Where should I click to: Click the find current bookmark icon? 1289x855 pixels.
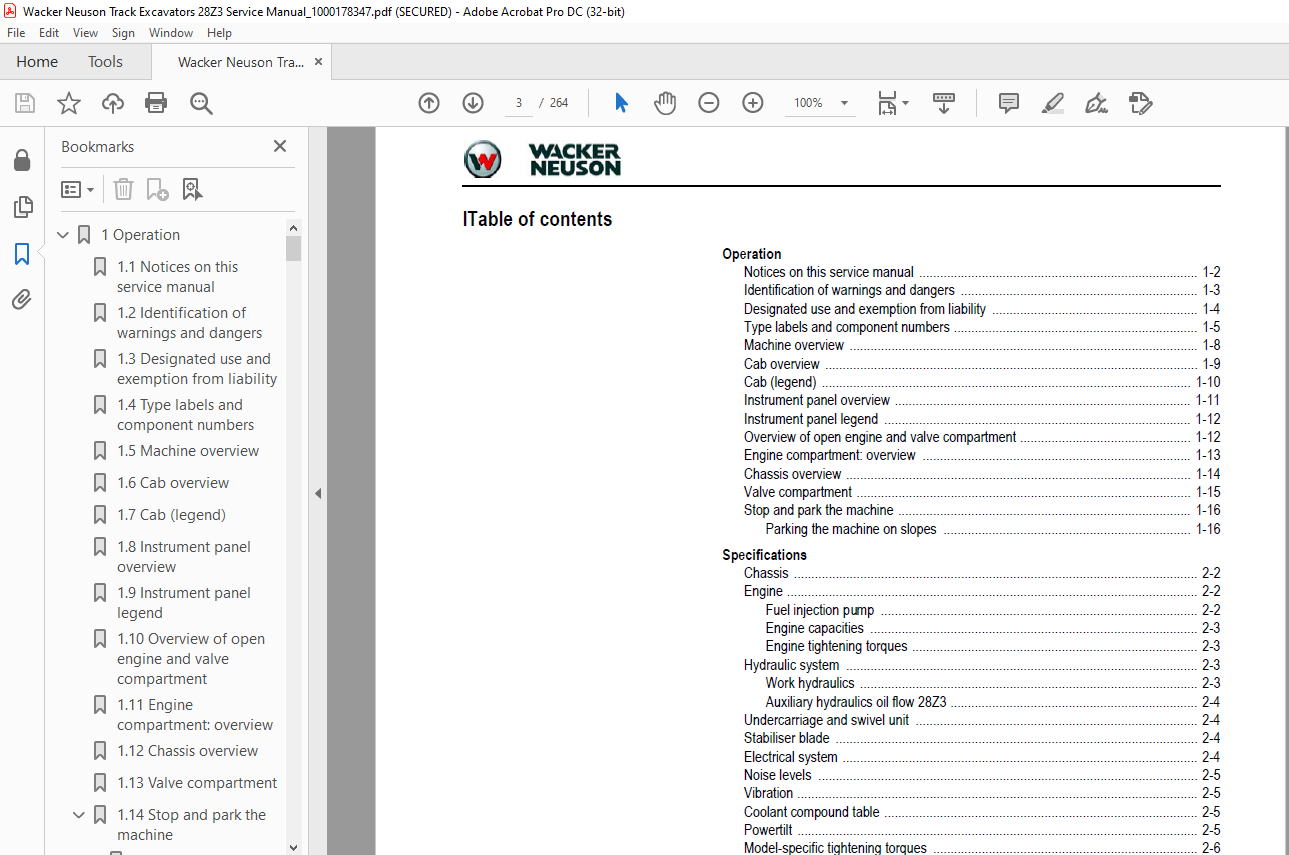(x=192, y=189)
